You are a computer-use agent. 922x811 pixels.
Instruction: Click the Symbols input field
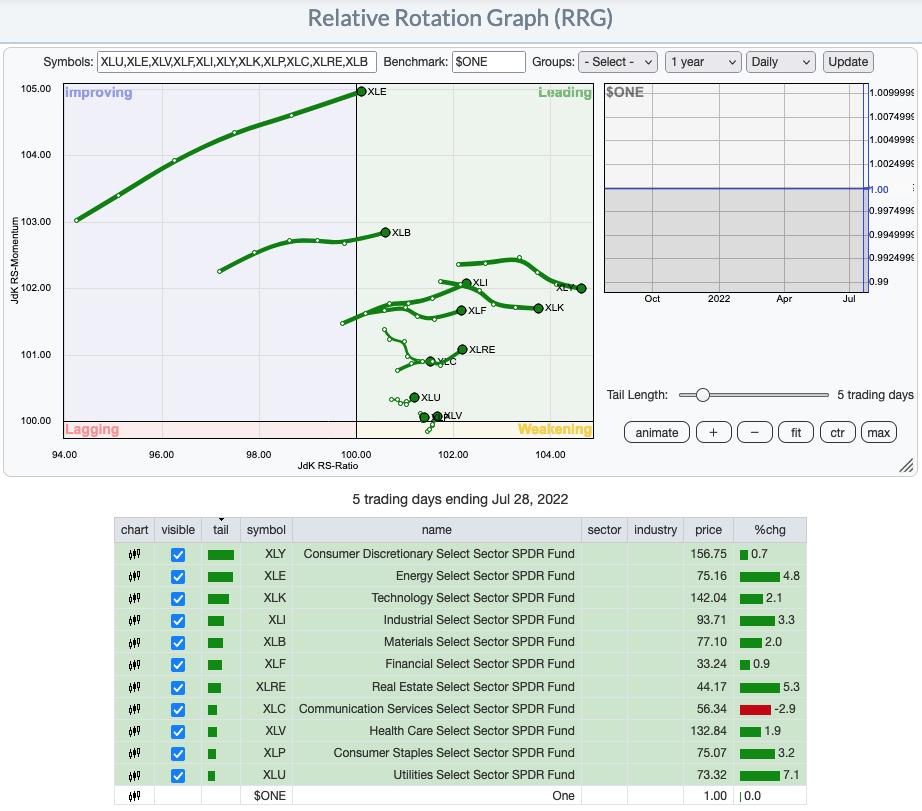tap(236, 62)
